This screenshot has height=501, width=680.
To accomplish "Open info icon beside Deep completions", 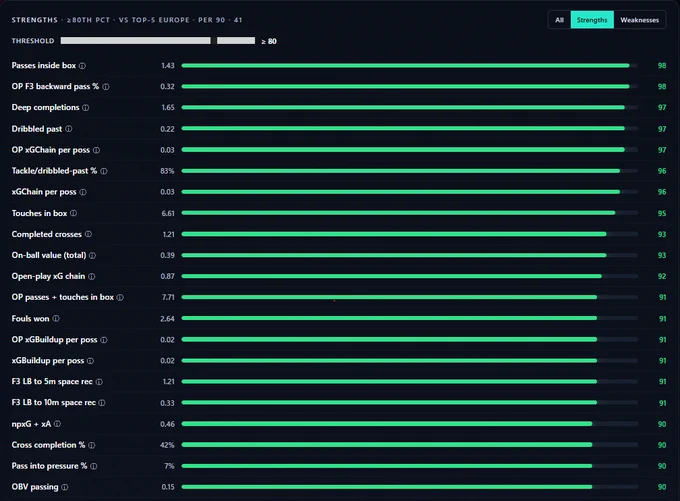I will tap(86, 108).
